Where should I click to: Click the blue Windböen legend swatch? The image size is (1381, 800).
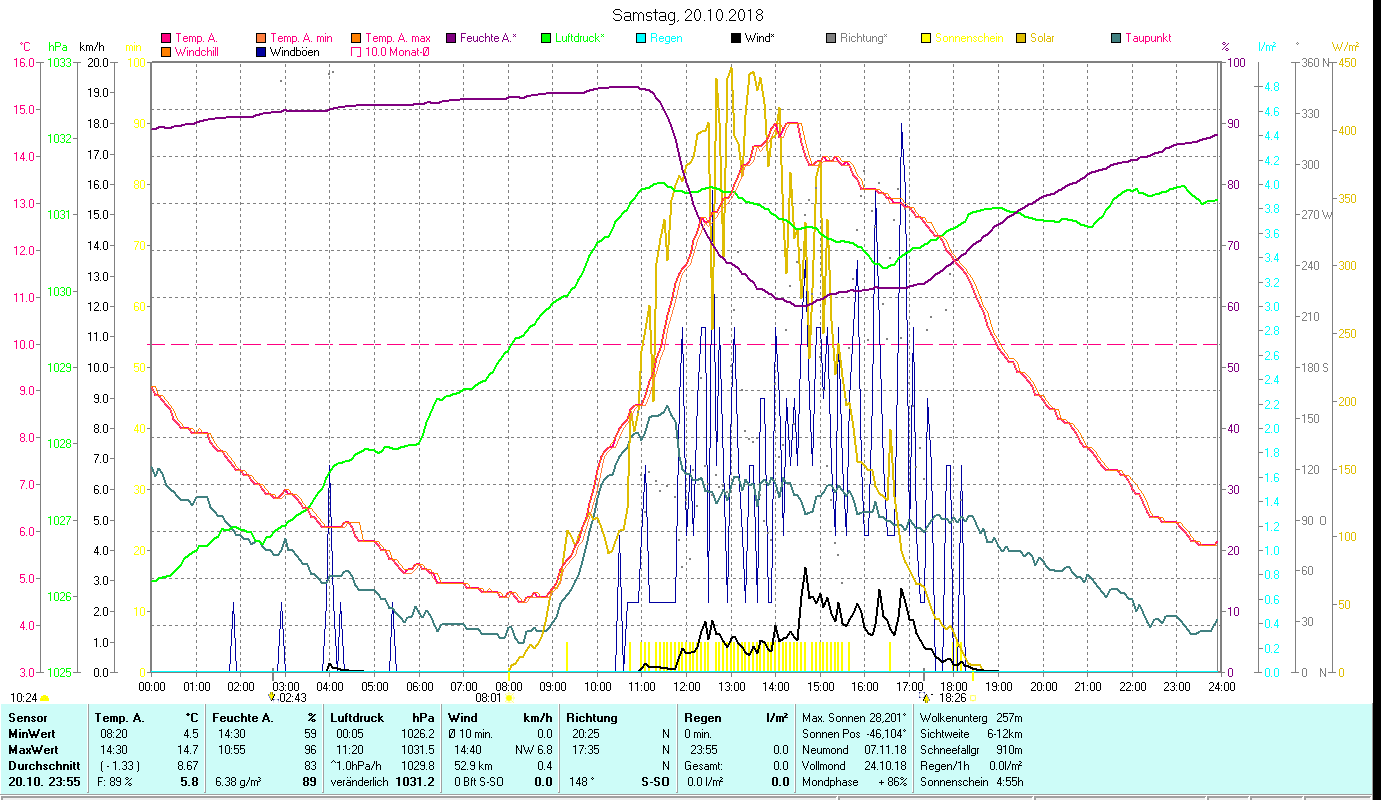pos(261,52)
